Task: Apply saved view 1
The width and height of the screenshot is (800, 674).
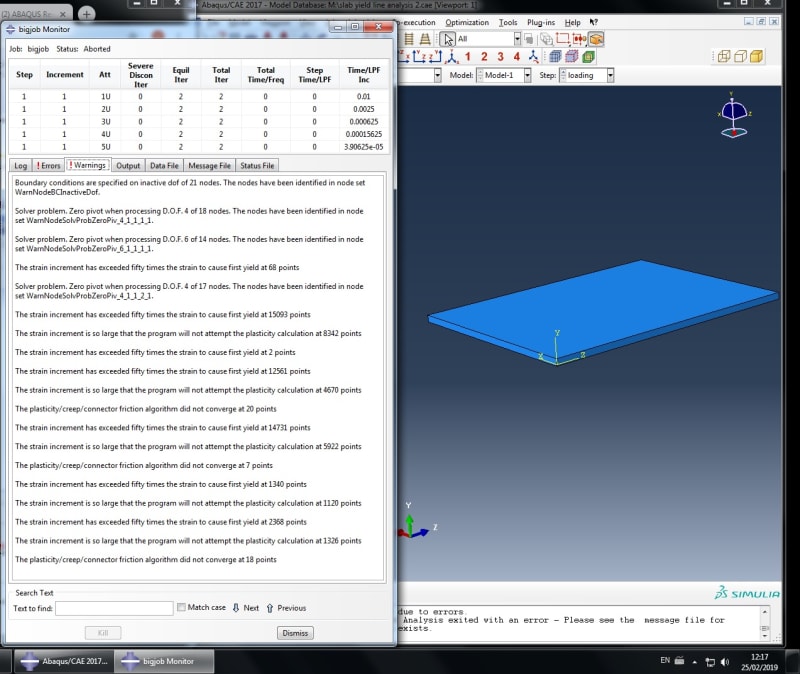Action: point(467,57)
